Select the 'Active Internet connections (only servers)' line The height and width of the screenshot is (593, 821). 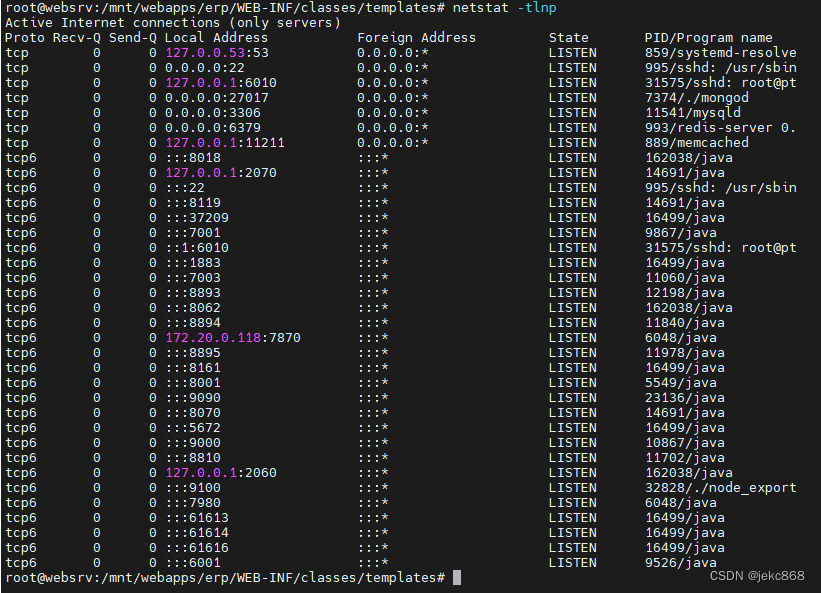tap(173, 23)
